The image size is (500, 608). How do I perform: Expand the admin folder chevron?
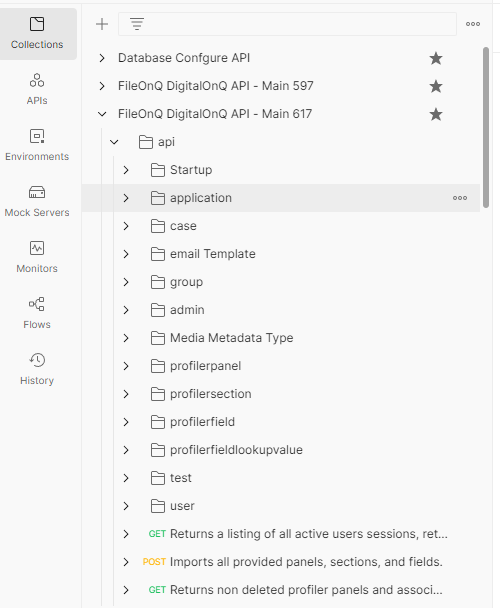126,310
